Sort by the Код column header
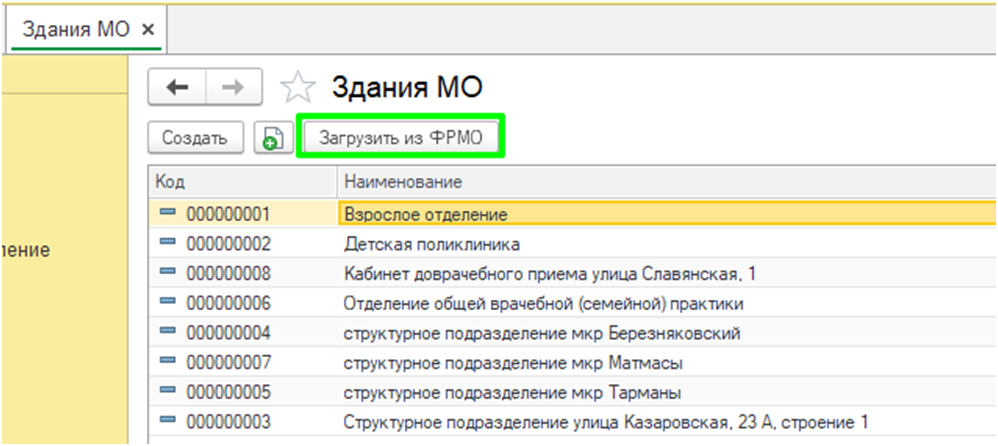Screen dimensions: 998x446 (x=240, y=182)
